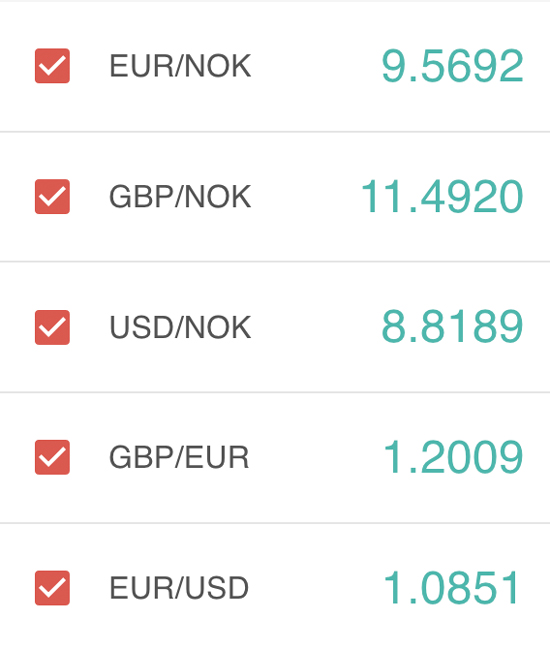Click the white checkmark beside USD/NOK
Viewport: 550px width, 650px height.
[x=52, y=327]
